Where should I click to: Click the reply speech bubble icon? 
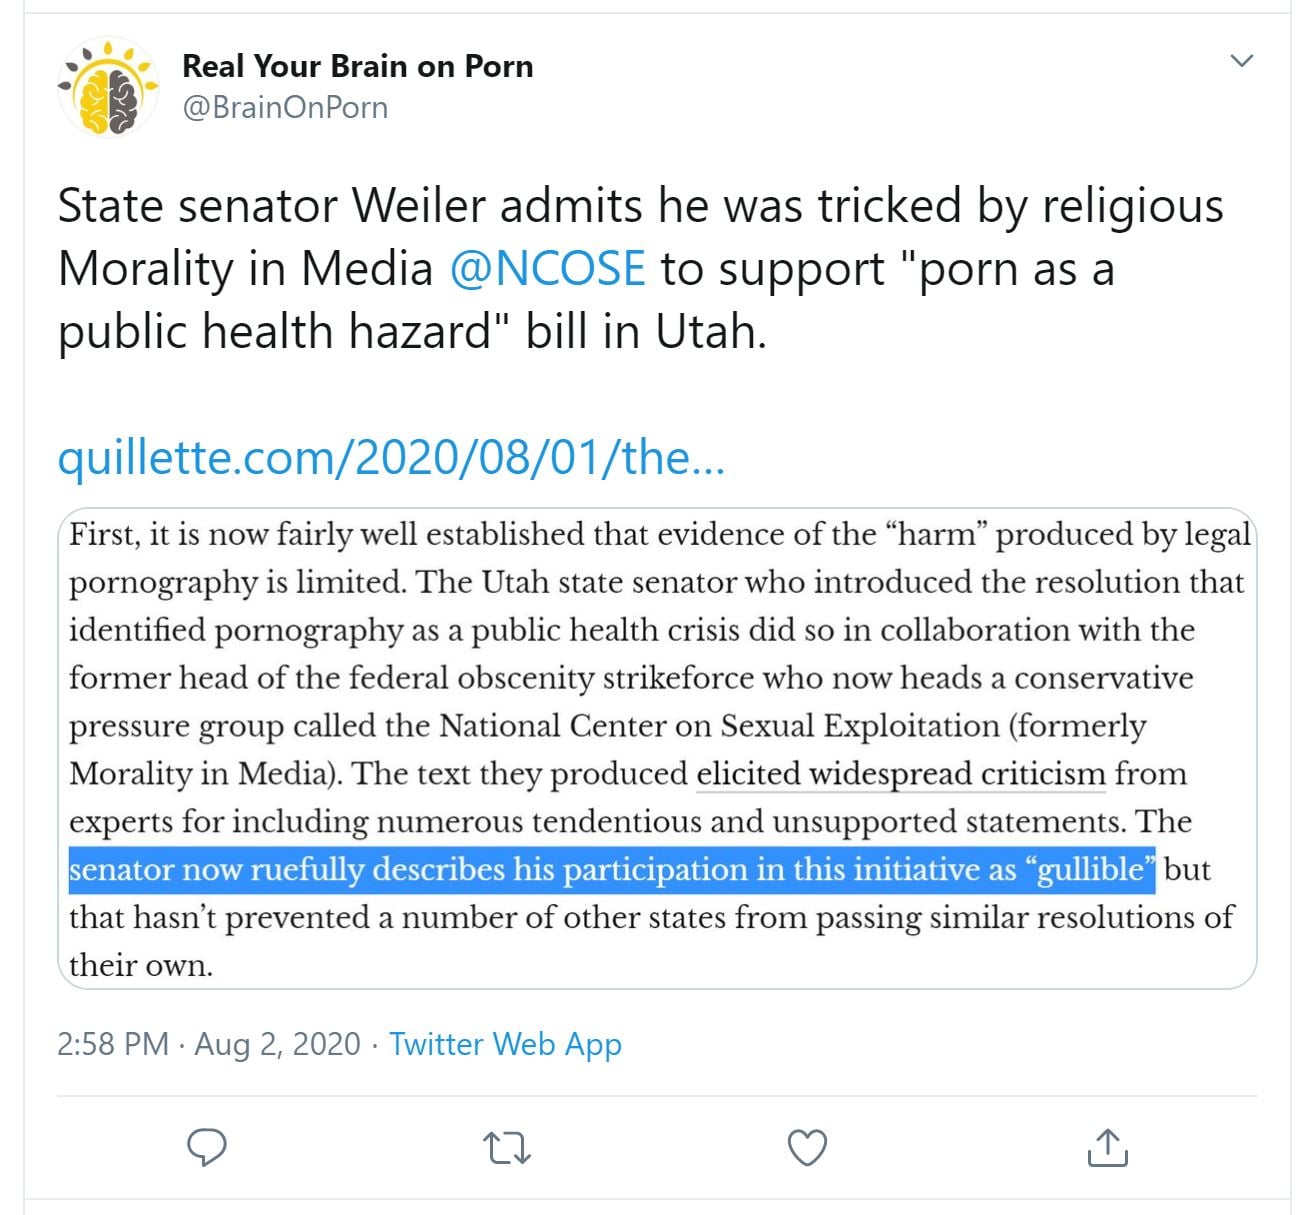(x=207, y=1147)
